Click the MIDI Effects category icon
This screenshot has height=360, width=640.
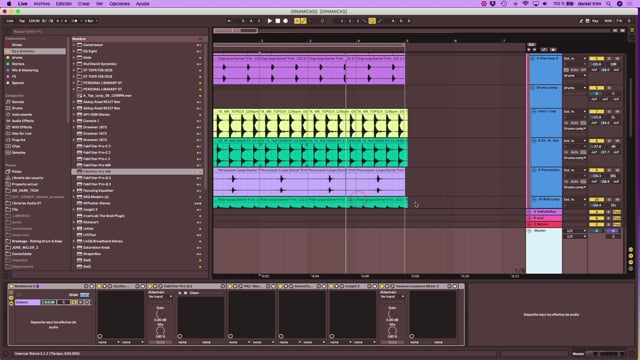tap(8, 127)
